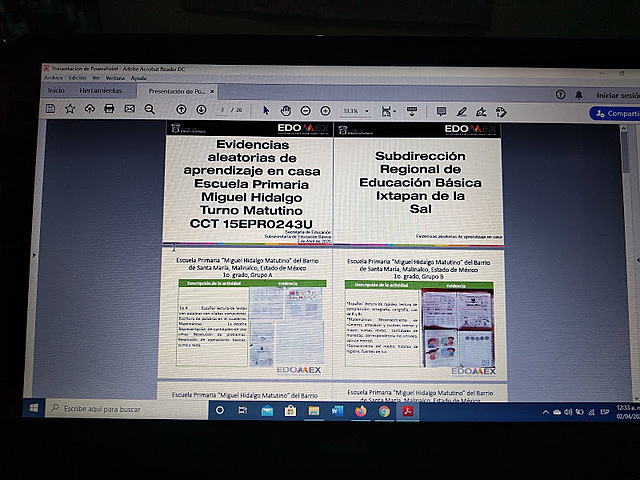
Task: Open the Ayuda menu
Action: tap(138, 78)
